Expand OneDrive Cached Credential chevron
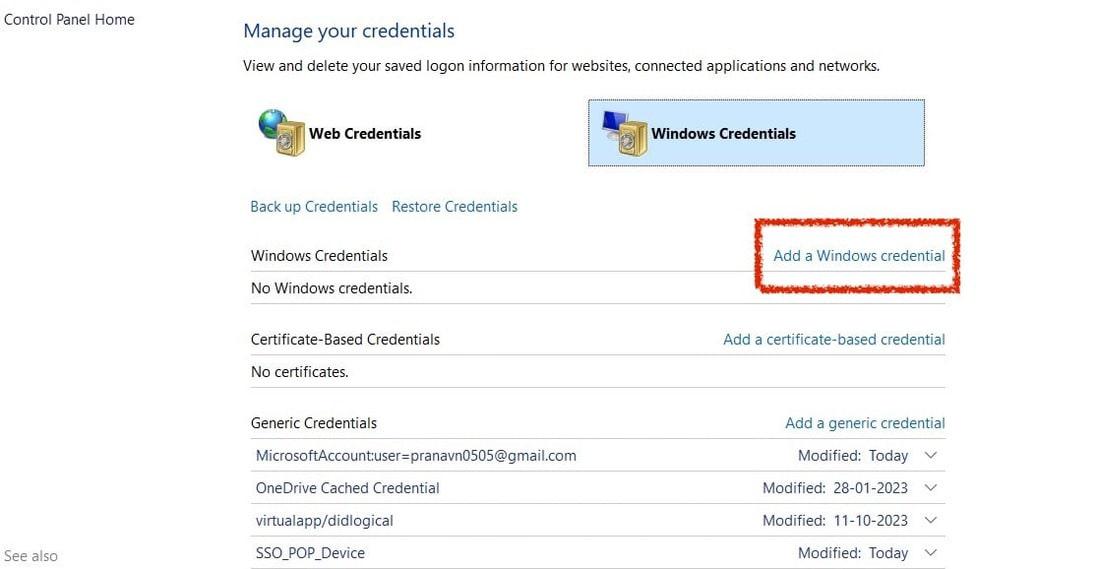1099x569 pixels. point(931,488)
